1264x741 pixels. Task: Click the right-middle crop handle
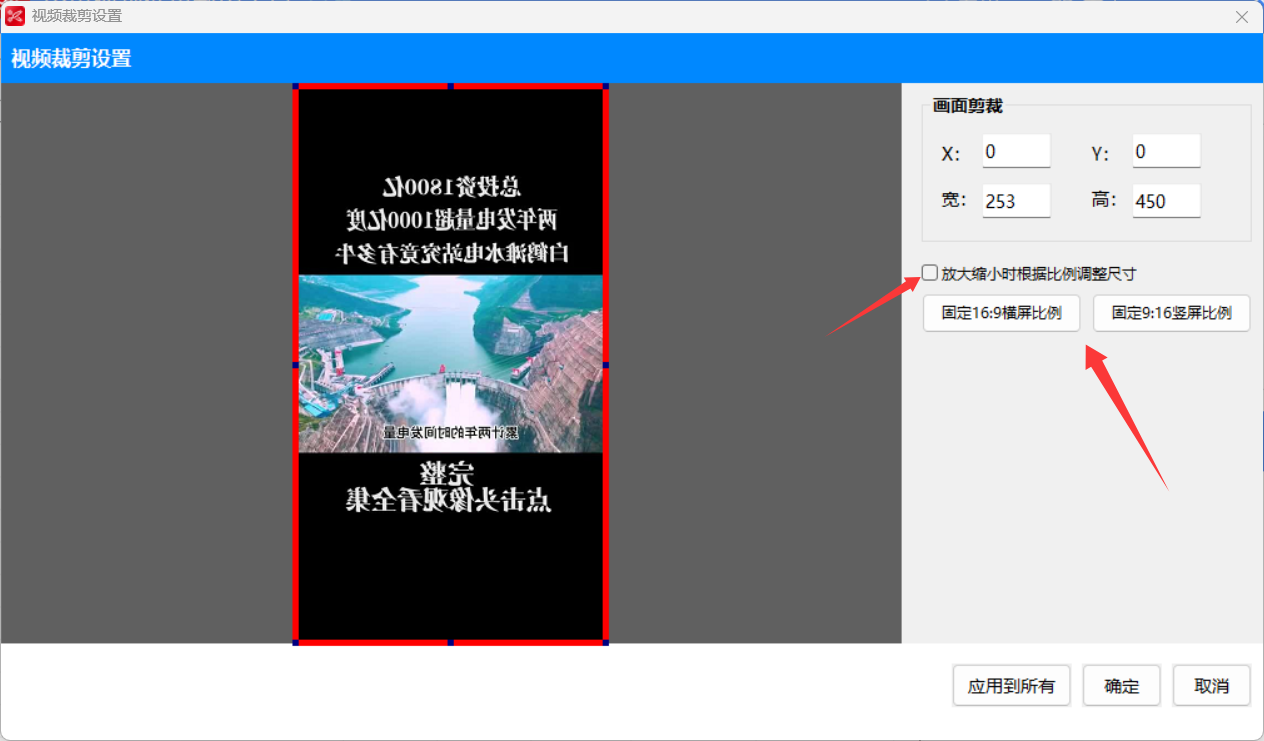click(605, 365)
